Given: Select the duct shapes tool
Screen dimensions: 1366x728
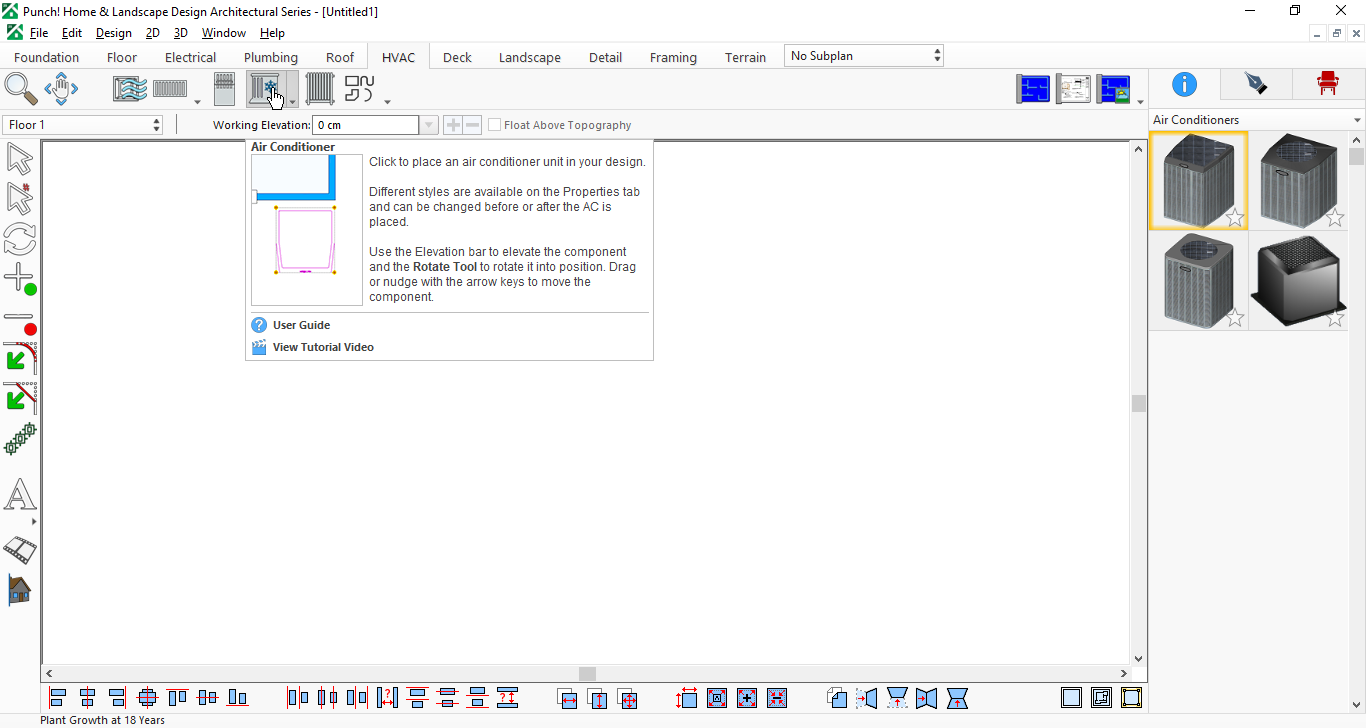Looking at the screenshot, I should click(x=359, y=89).
